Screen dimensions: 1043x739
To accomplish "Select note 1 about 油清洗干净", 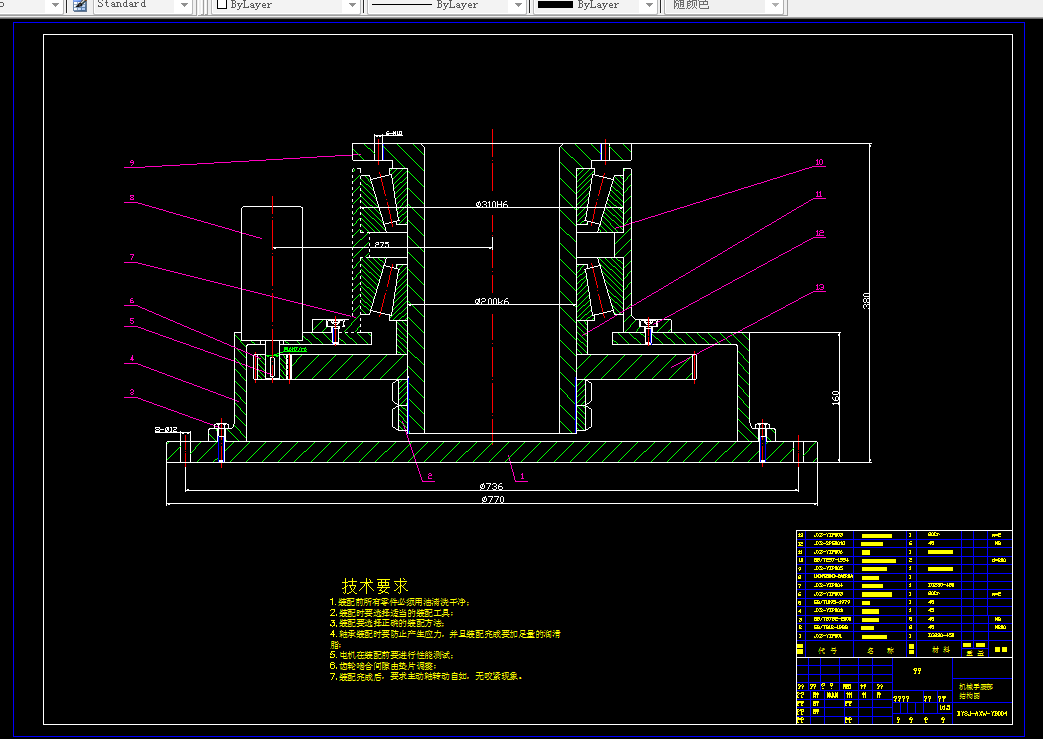I will 400,602.
